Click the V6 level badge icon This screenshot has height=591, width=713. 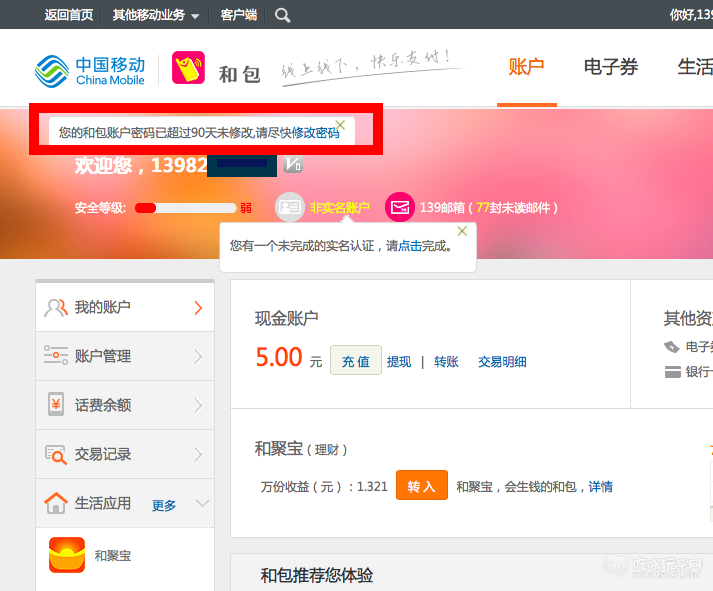coord(293,165)
